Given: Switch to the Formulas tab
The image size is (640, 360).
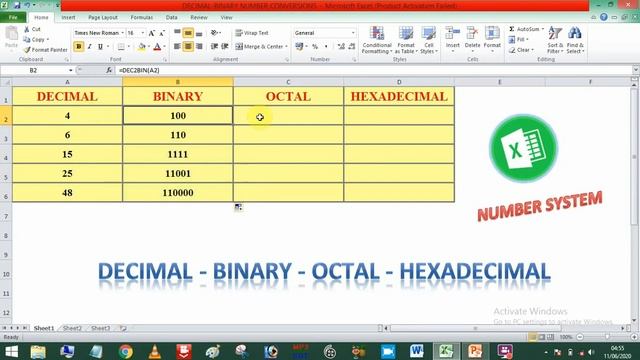Looking at the screenshot, I should (142, 18).
